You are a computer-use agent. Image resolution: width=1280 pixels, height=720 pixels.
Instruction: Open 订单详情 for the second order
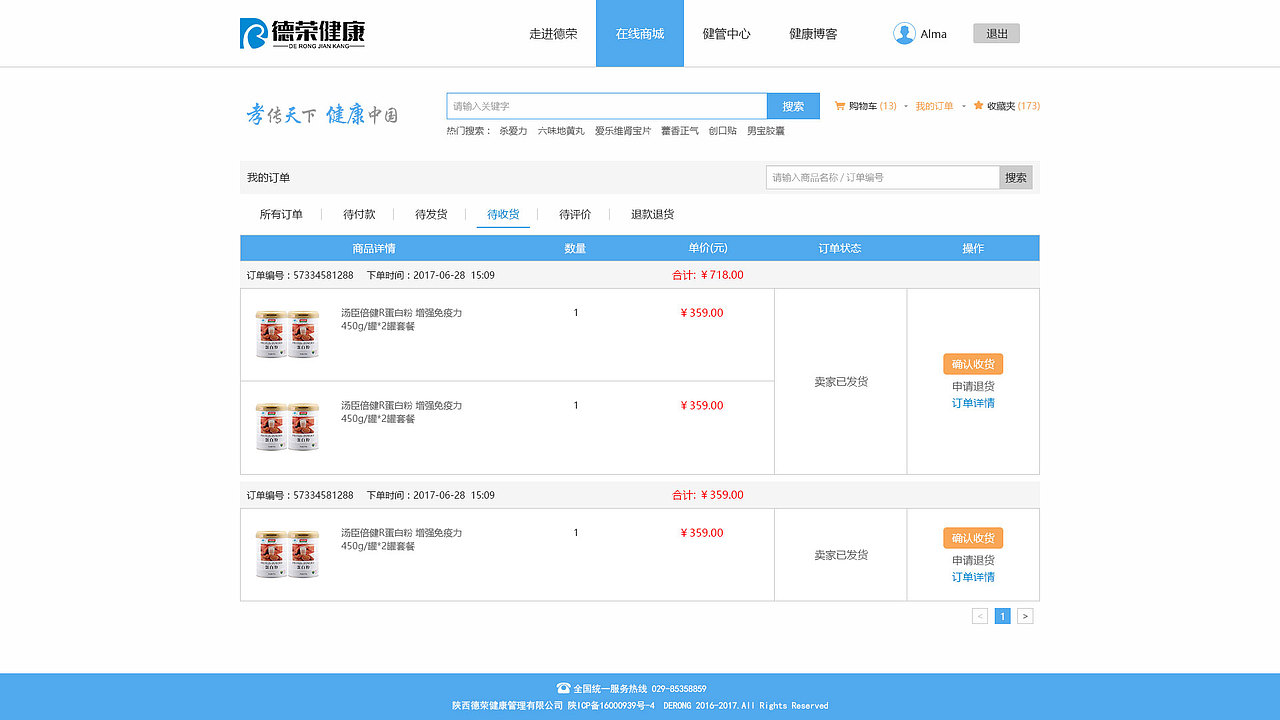pyautogui.click(x=972, y=577)
